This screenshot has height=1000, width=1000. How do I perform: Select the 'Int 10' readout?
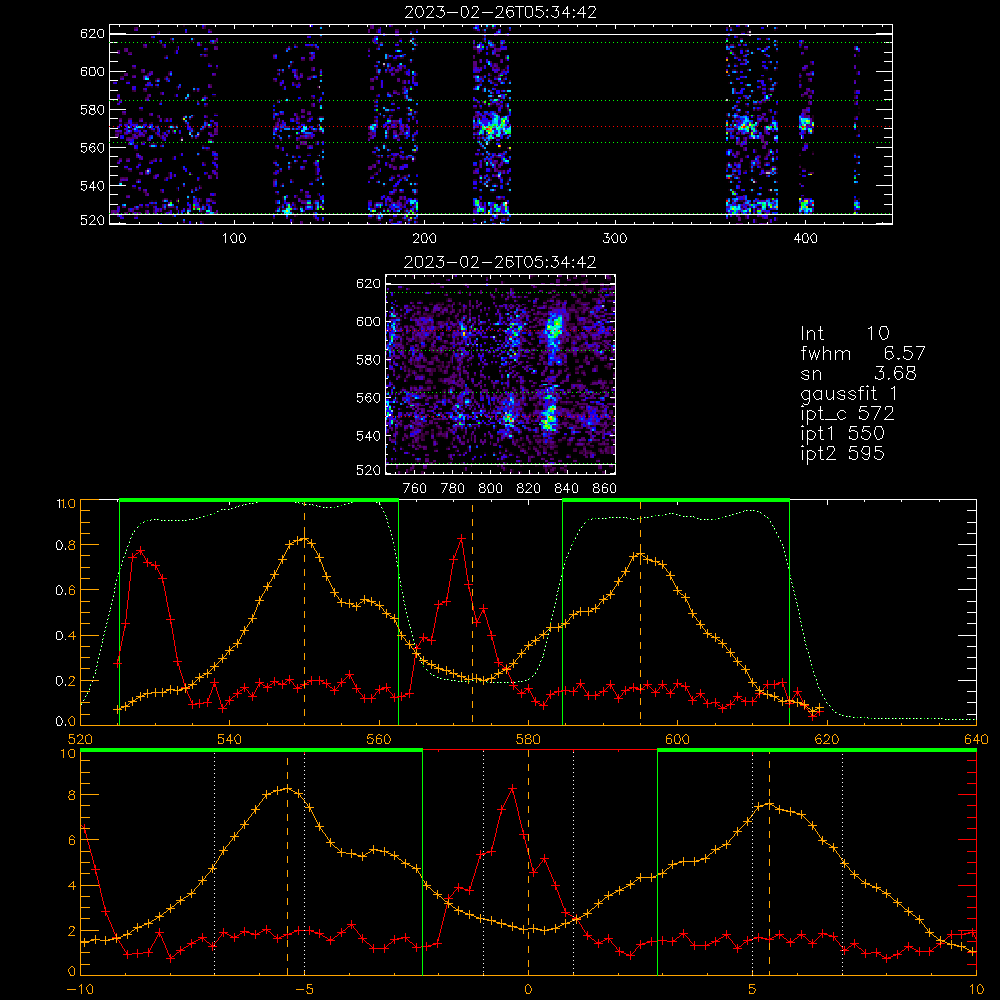click(845, 333)
